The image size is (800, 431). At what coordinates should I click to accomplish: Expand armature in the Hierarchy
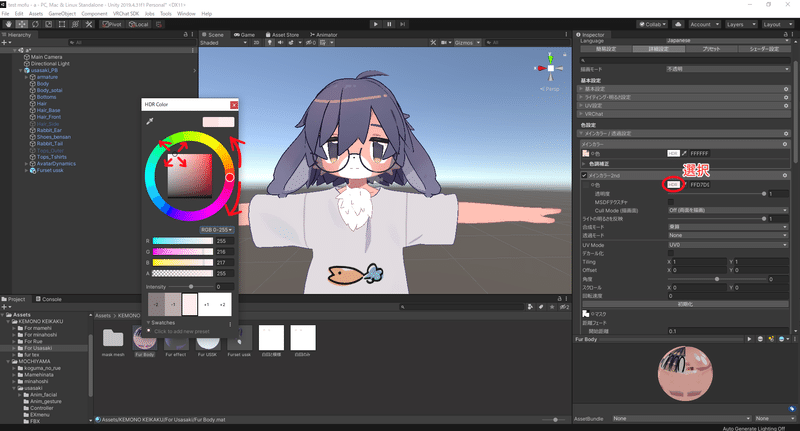(x=26, y=77)
